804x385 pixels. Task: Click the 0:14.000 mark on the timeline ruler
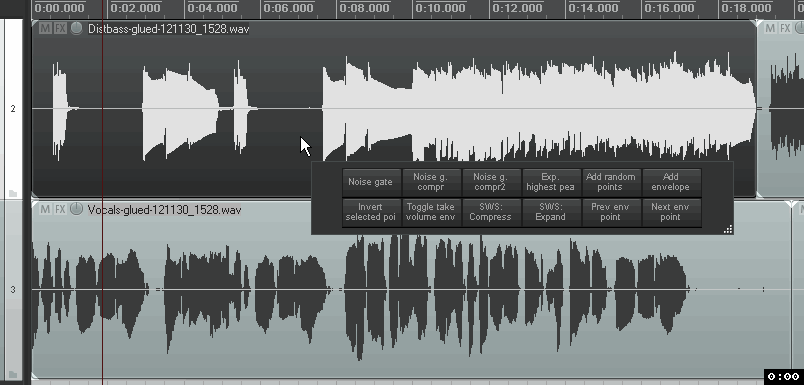pos(593,8)
